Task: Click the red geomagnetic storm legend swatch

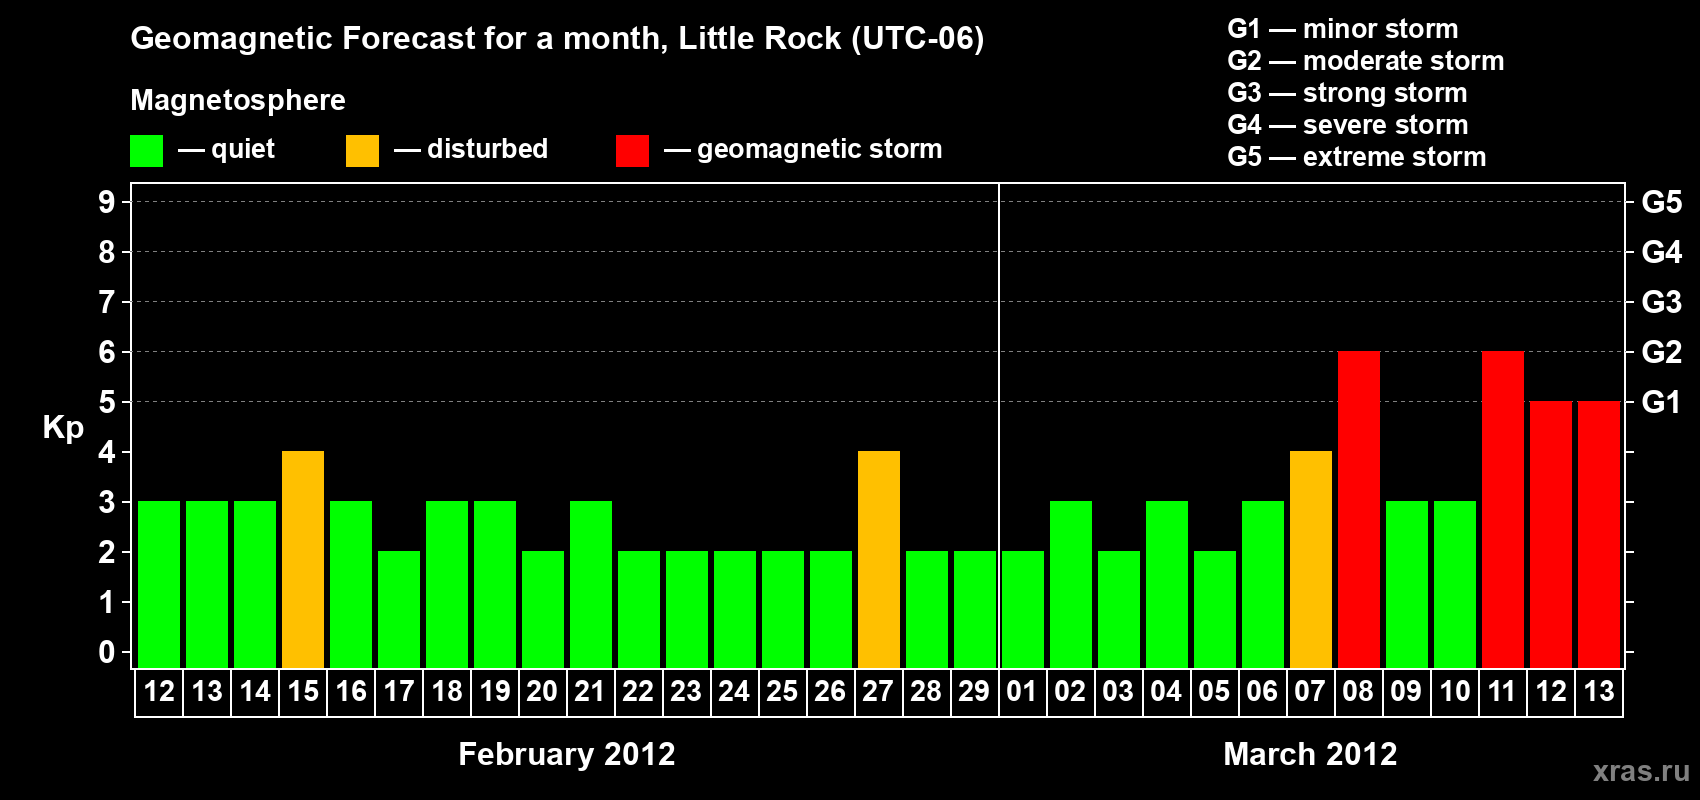Action: pyautogui.click(x=632, y=151)
